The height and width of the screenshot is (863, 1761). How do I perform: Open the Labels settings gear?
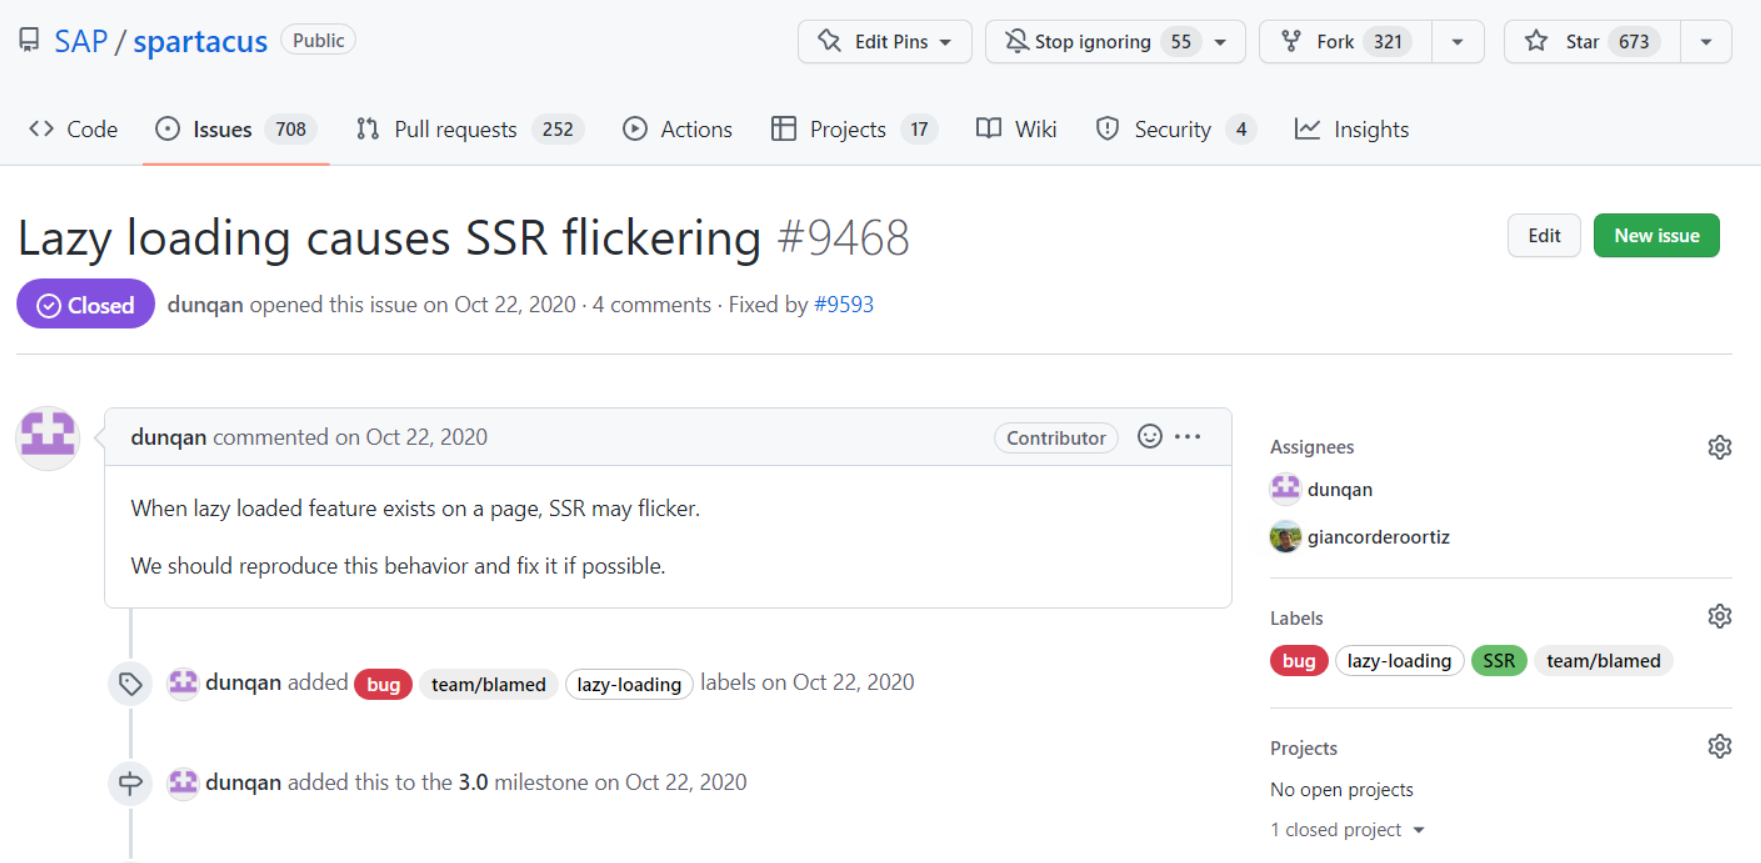click(x=1719, y=616)
